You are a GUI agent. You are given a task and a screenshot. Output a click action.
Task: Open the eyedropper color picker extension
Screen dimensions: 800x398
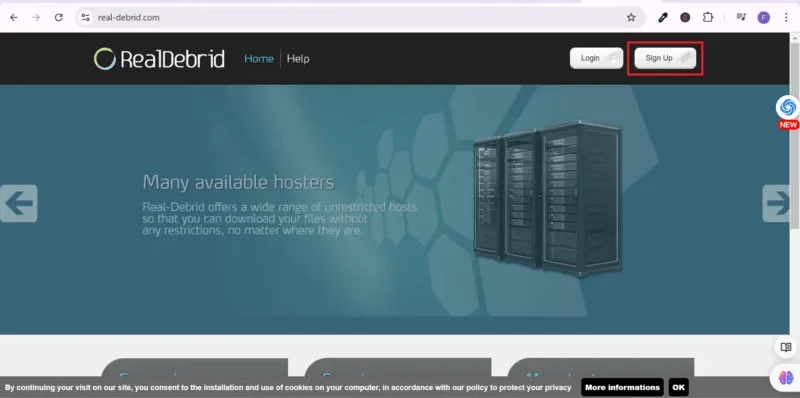point(663,17)
